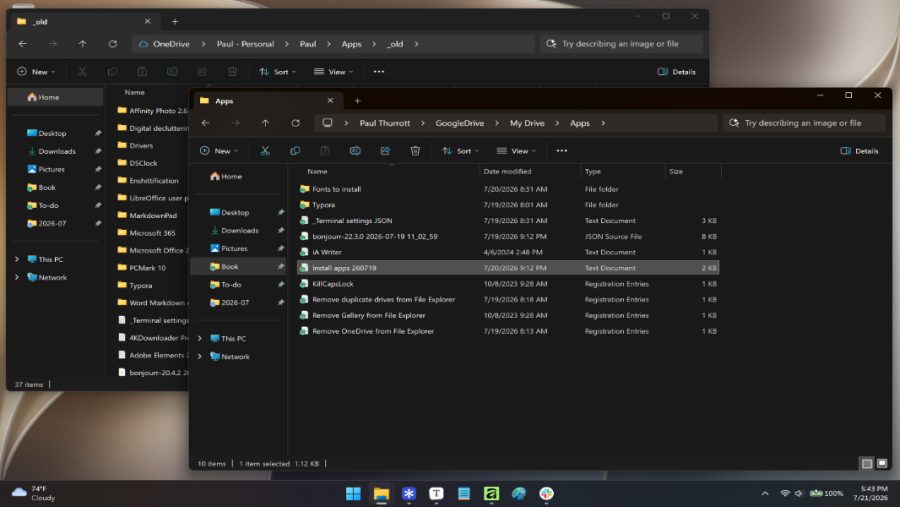This screenshot has height=507, width=900.
Task: Go up one level in _old window
Action: pyautogui.click(x=83, y=44)
